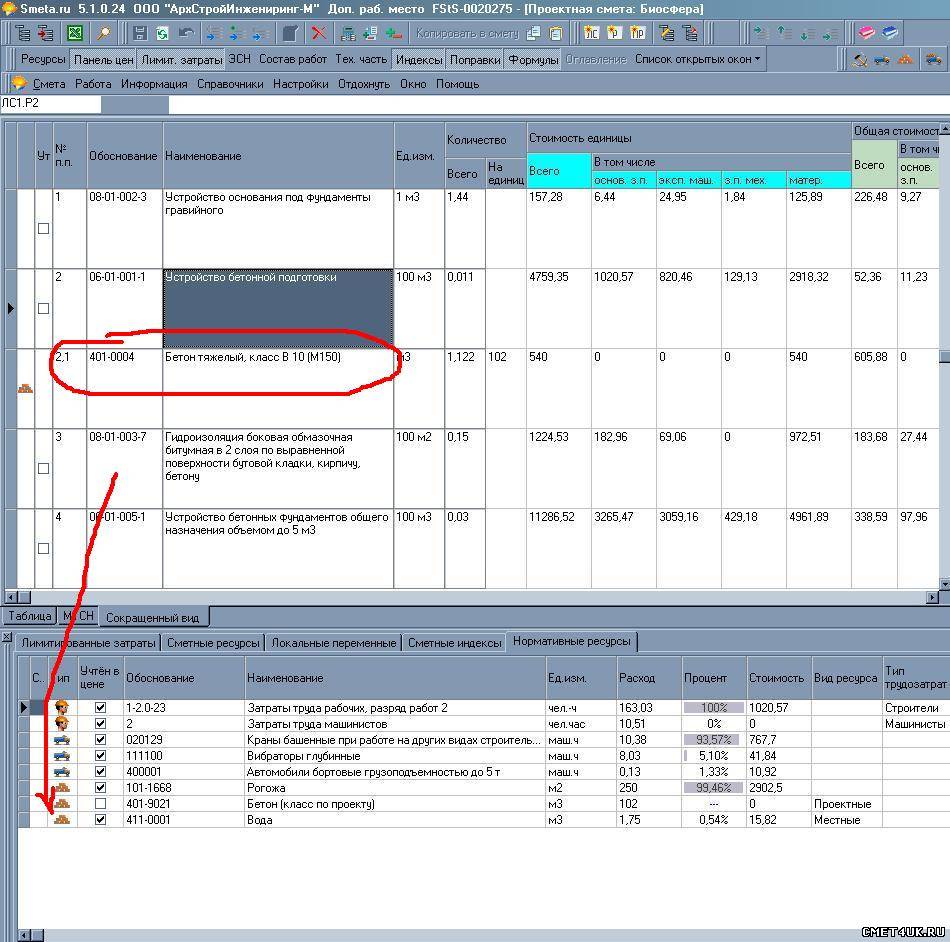950x942 pixels.
Task: Uncheck the checkbox for Вода resource
Action: [100, 820]
